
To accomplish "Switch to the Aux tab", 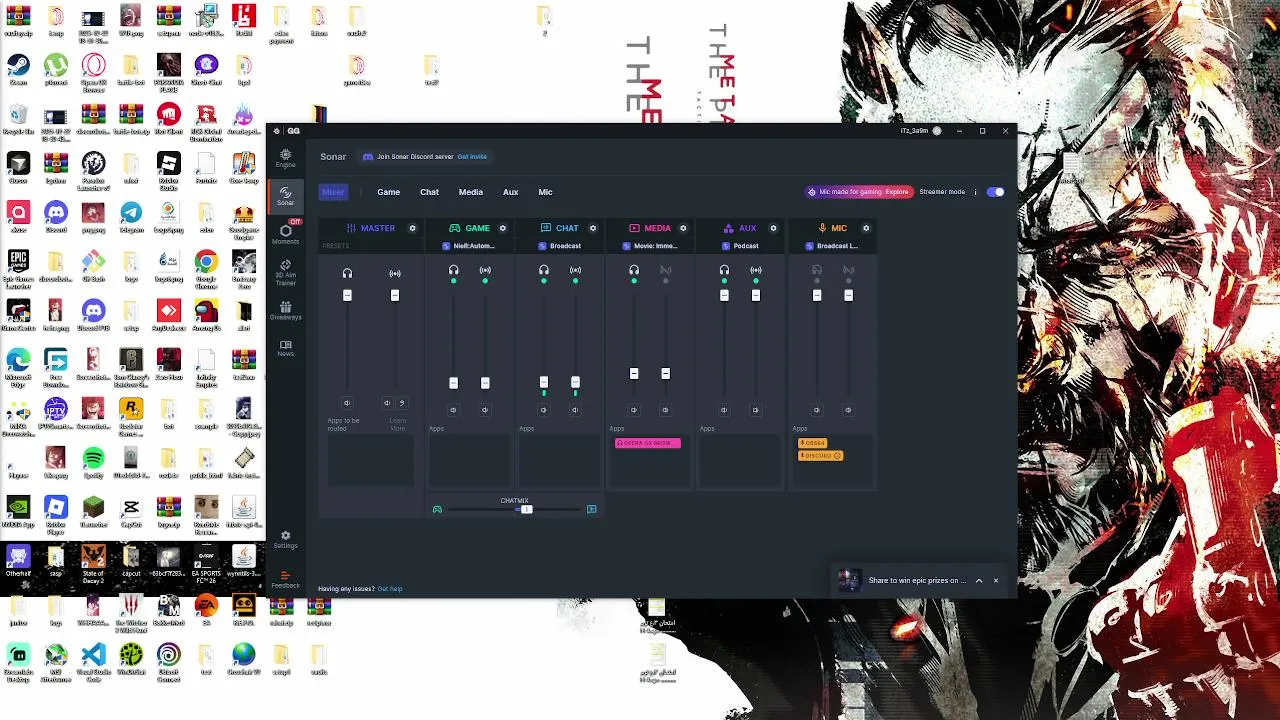I will pyautogui.click(x=510, y=192).
